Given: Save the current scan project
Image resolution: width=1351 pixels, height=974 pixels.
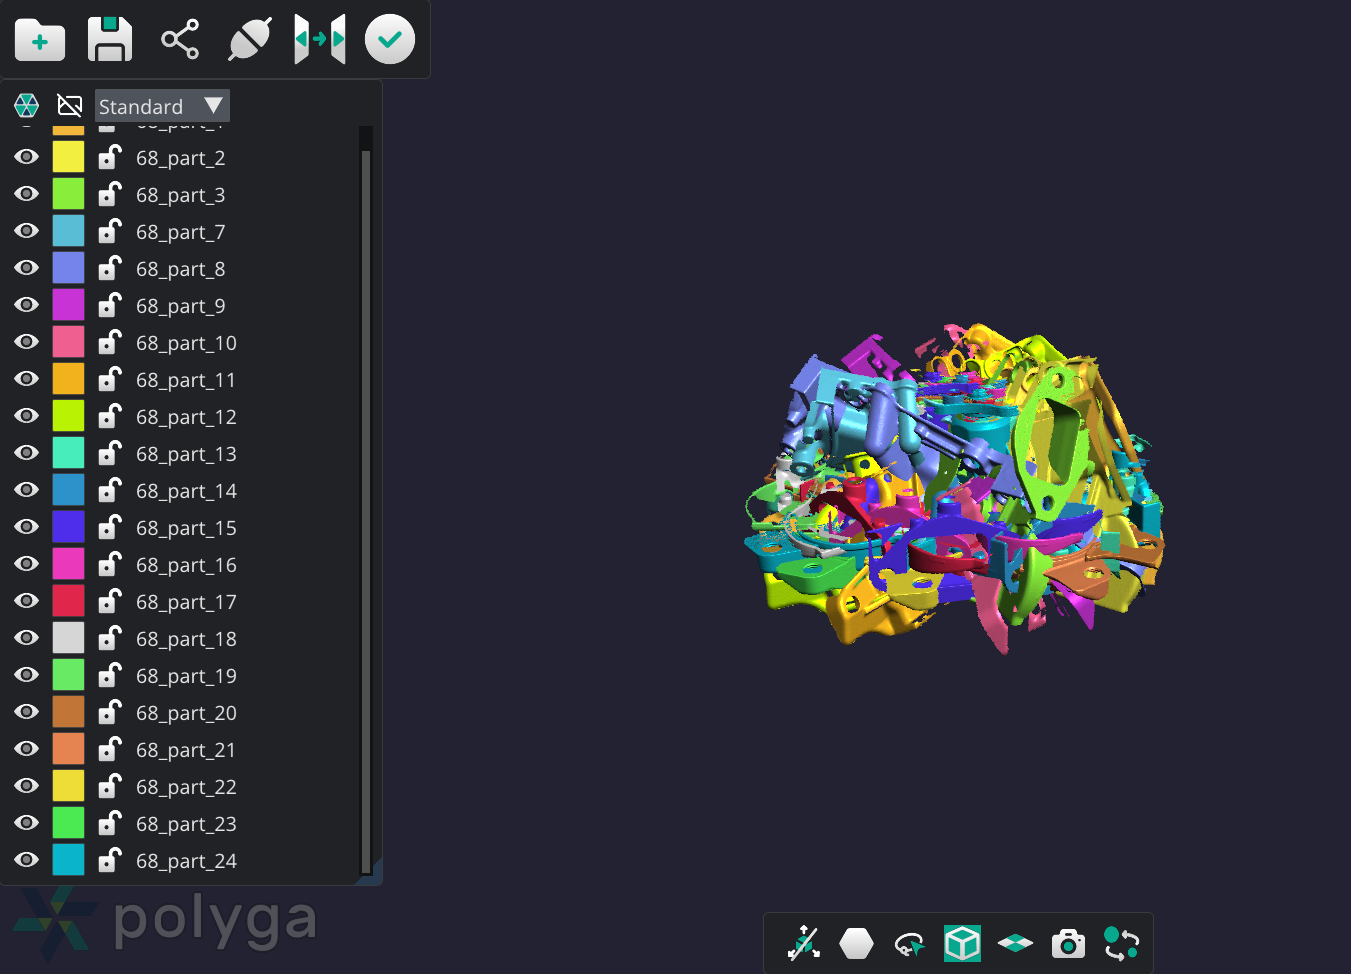Looking at the screenshot, I should 109,40.
